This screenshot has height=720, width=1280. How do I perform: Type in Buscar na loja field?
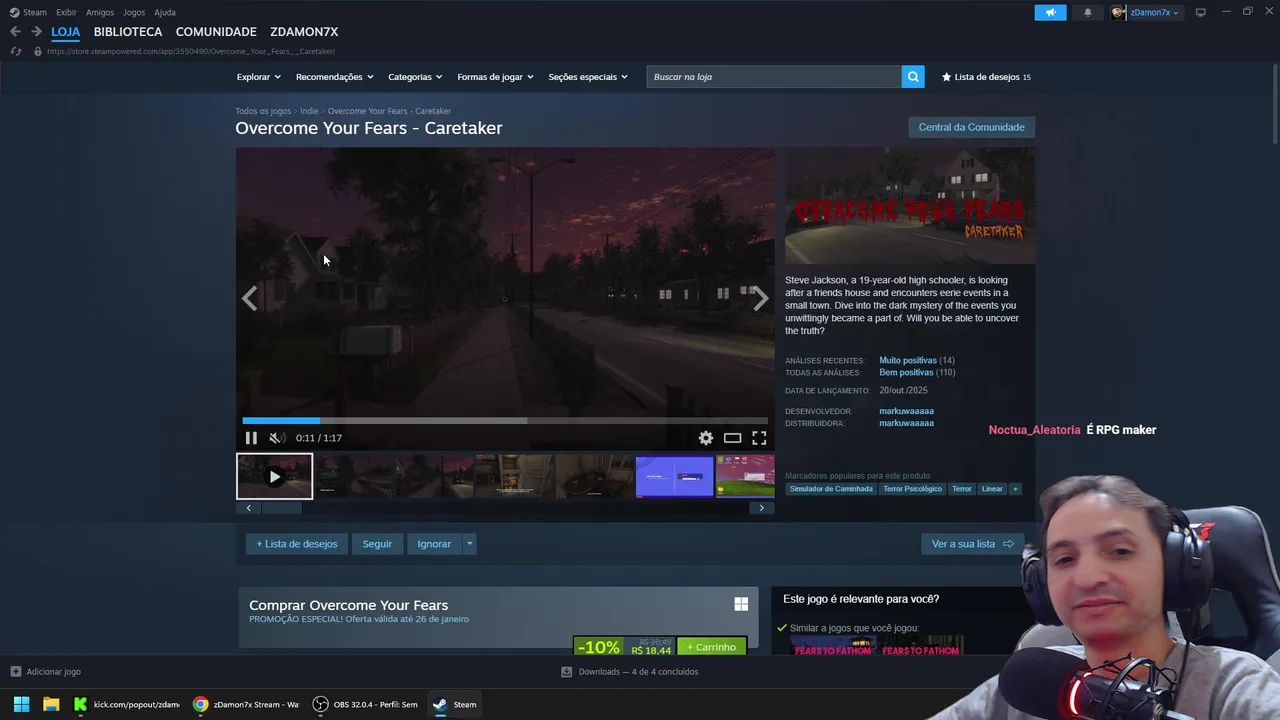[x=774, y=77]
